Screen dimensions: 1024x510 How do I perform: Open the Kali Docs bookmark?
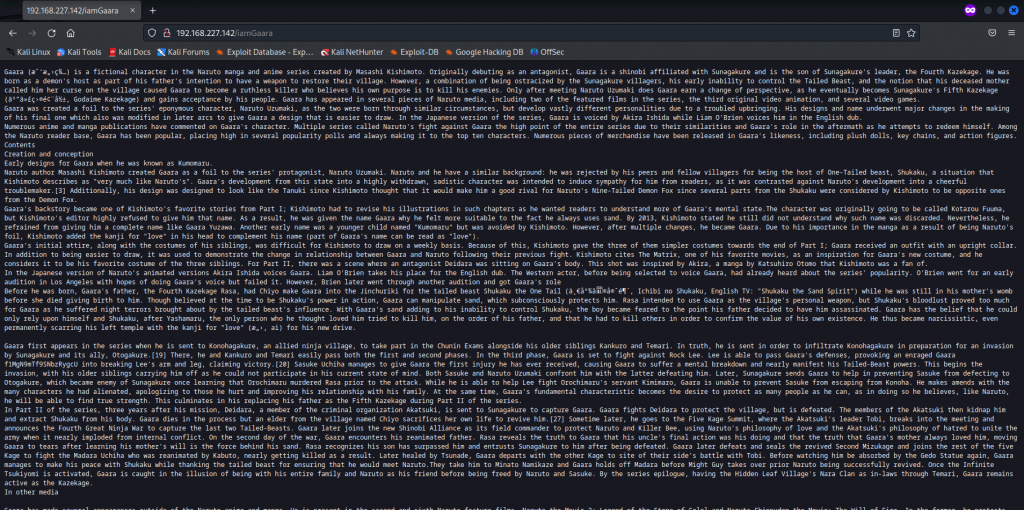pyautogui.click(x=129, y=52)
